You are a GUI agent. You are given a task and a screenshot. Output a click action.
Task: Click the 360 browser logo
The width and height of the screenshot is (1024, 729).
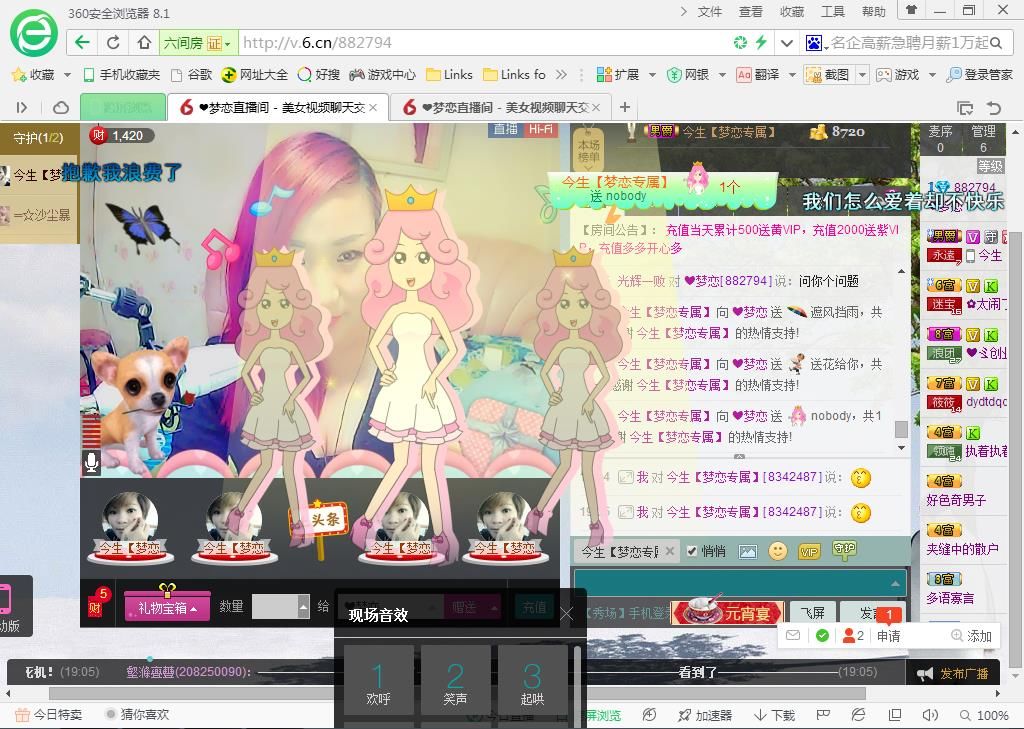tap(33, 31)
